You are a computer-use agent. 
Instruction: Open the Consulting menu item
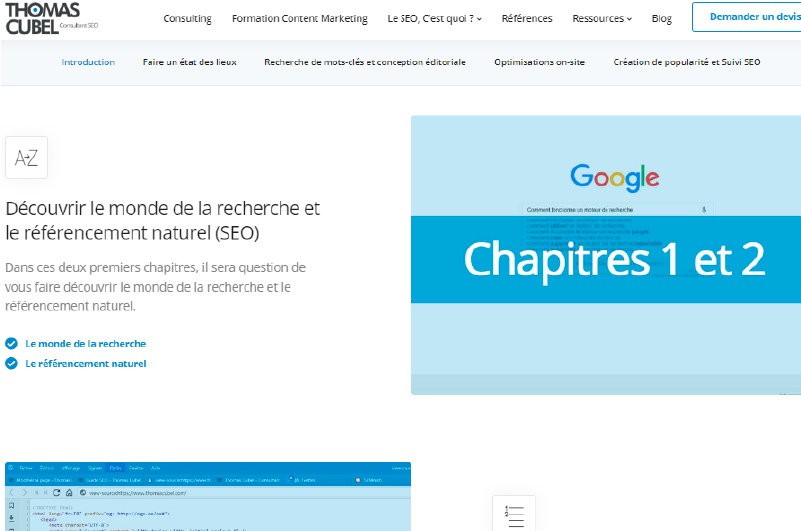[x=187, y=18]
